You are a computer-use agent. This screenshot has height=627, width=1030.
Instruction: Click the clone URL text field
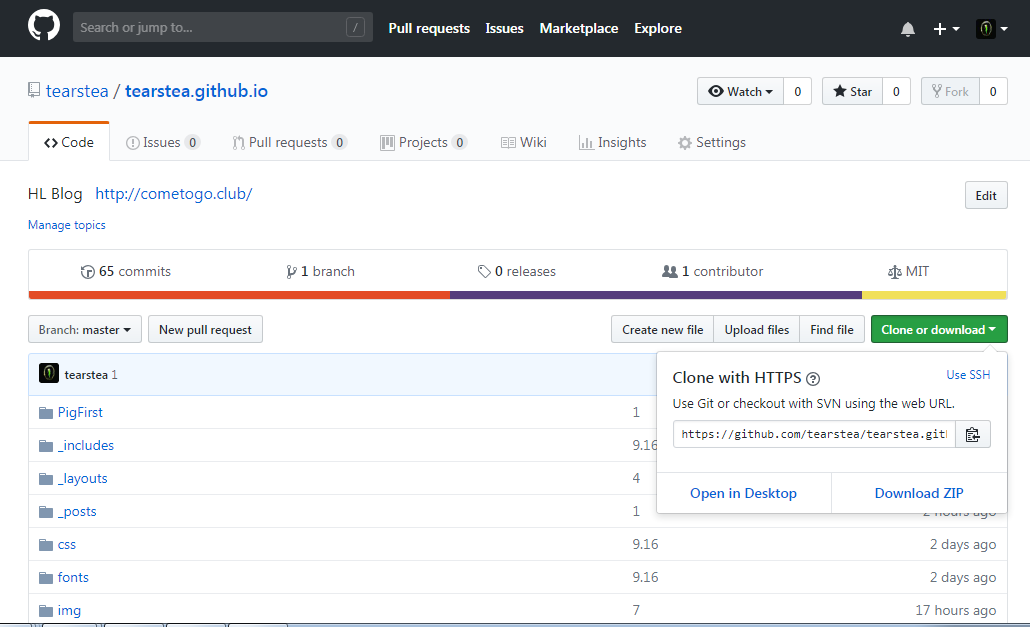(814, 435)
